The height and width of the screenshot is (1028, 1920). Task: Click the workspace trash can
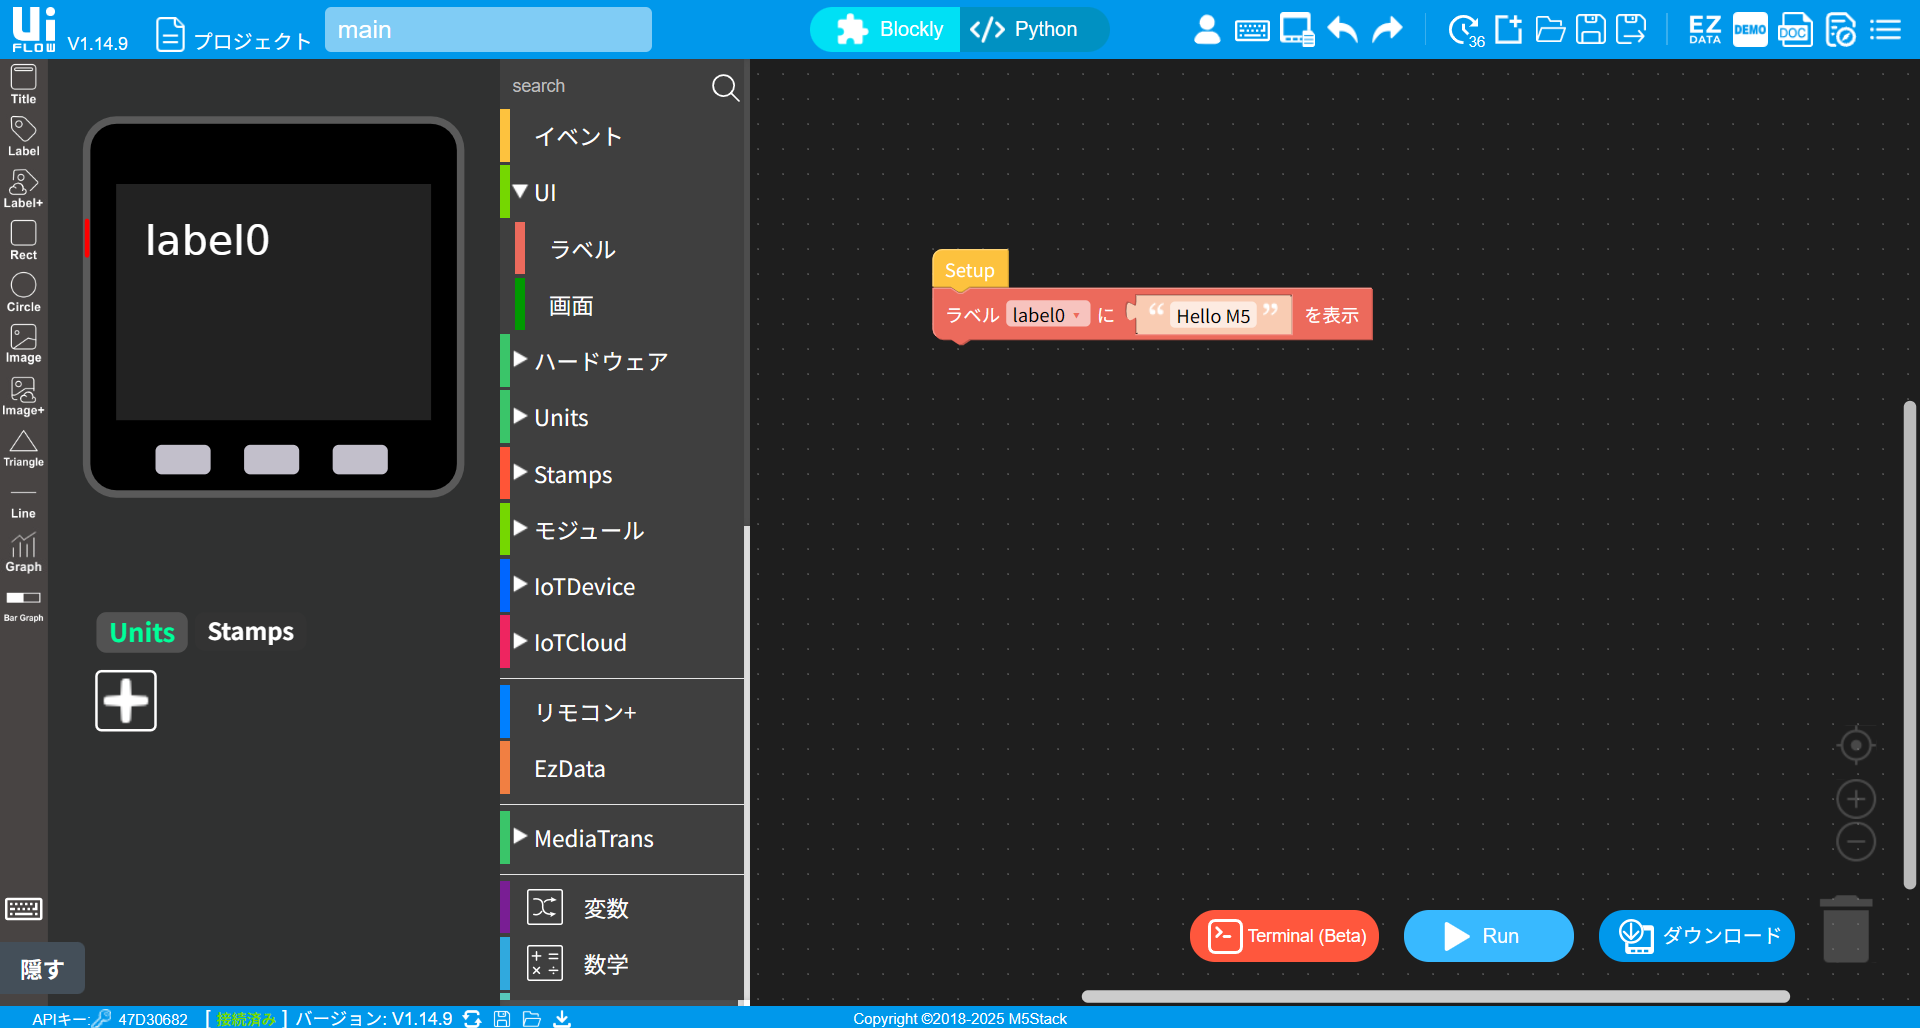(1846, 929)
